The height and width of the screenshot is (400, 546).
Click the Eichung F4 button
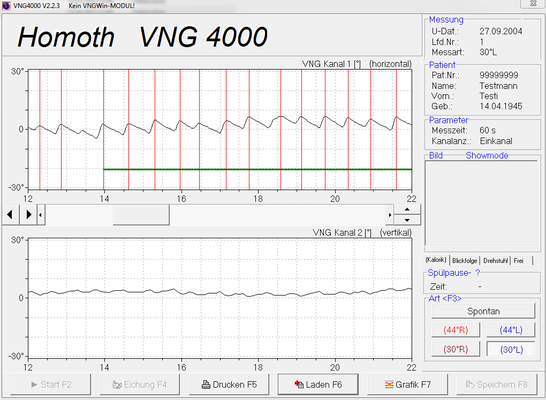140,384
